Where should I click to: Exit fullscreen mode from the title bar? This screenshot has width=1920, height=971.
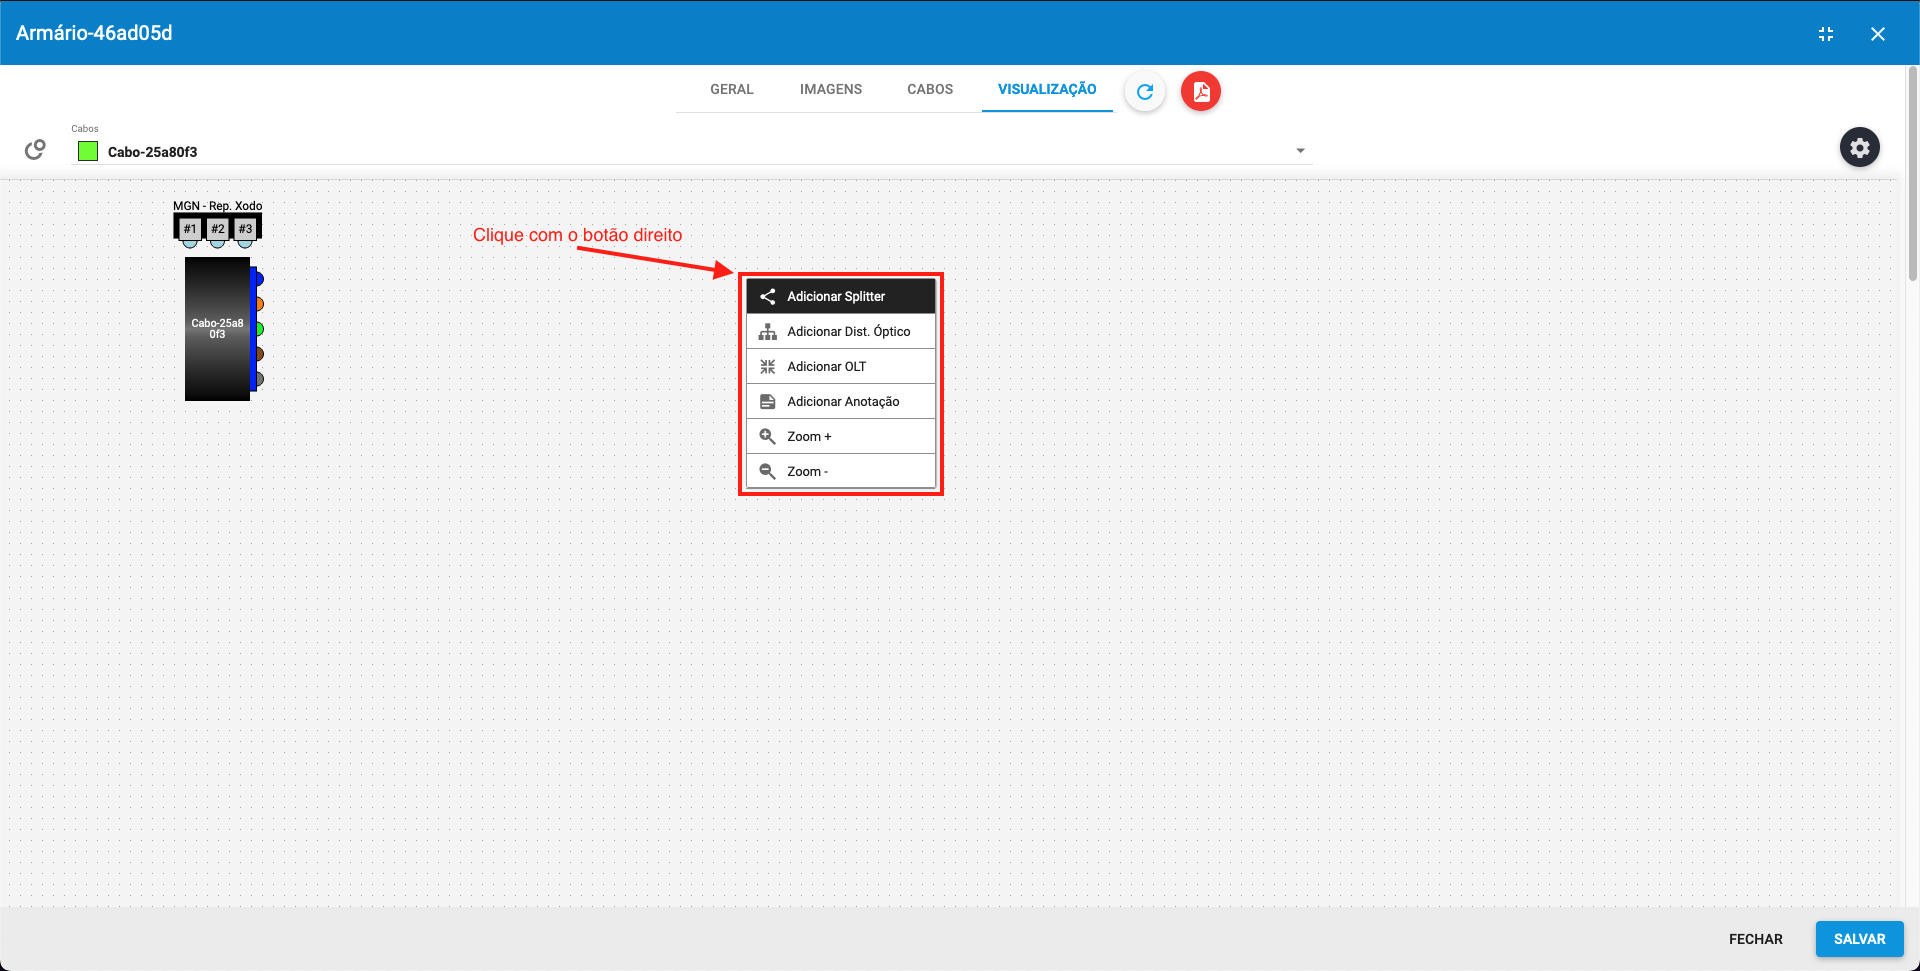[1825, 33]
